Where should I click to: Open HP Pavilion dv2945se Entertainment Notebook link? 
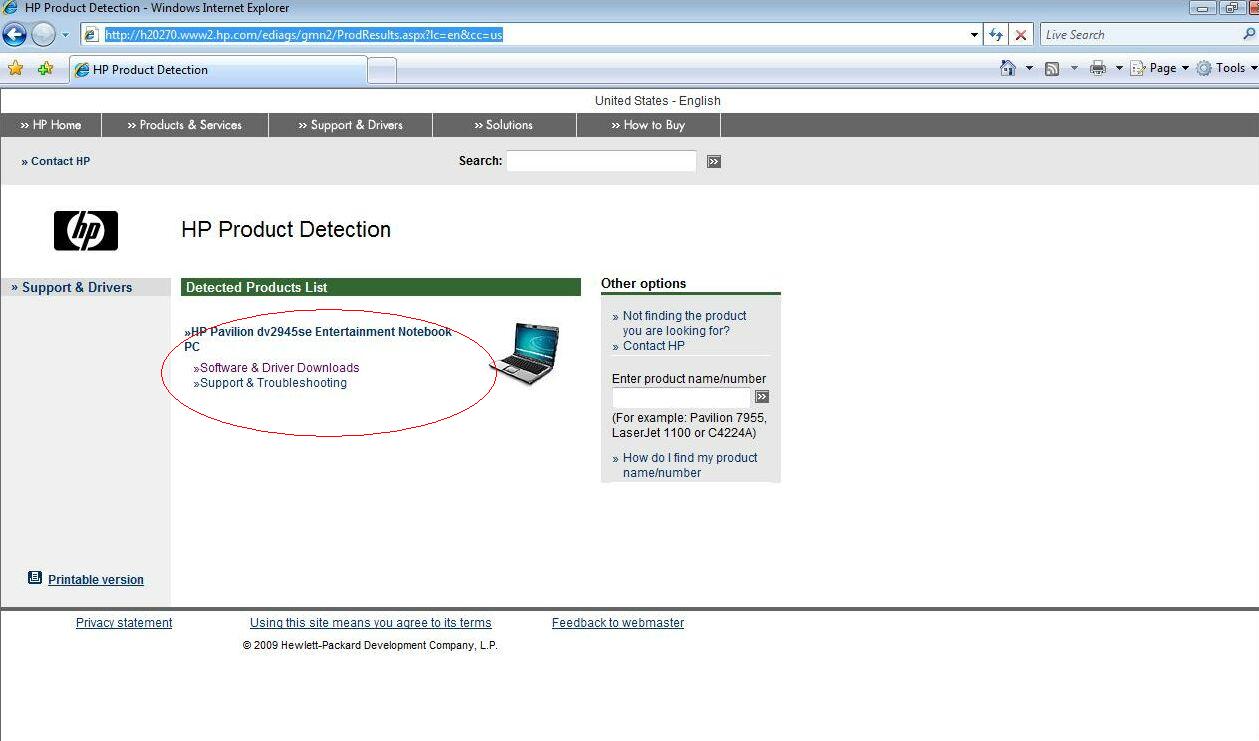coord(318,339)
